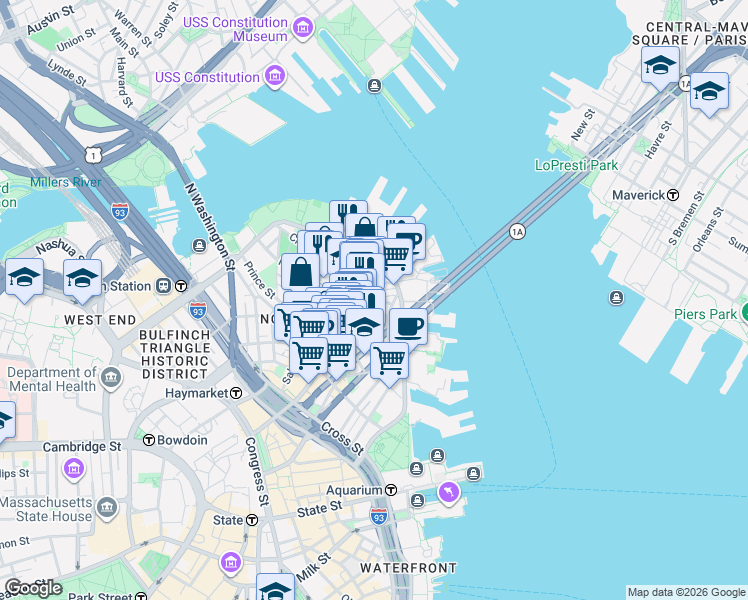
Task: Click the USS Constitution purple museum pin
Action: pyautogui.click(x=275, y=75)
